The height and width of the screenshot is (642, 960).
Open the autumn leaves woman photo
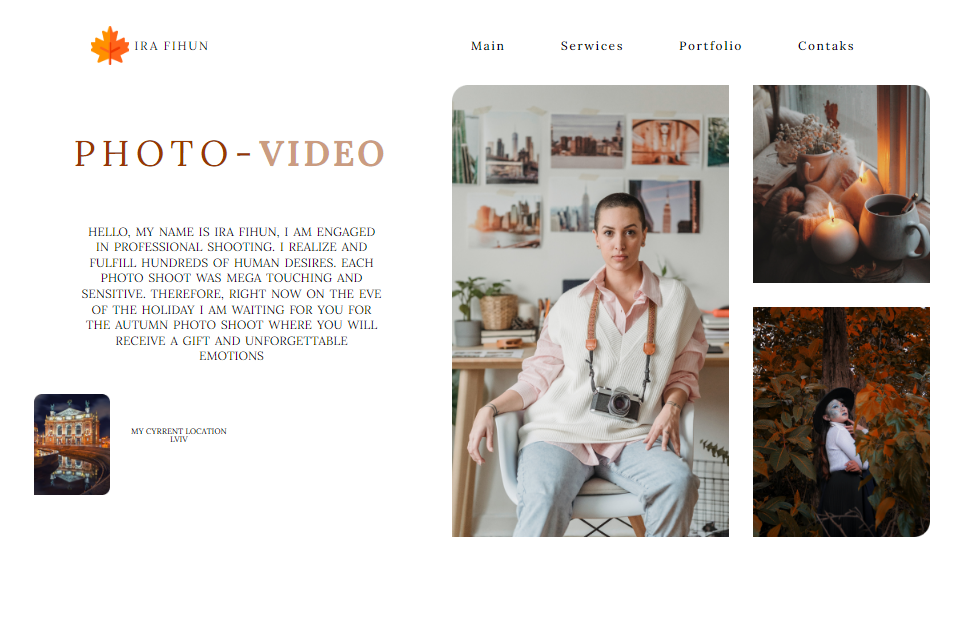[x=841, y=422]
